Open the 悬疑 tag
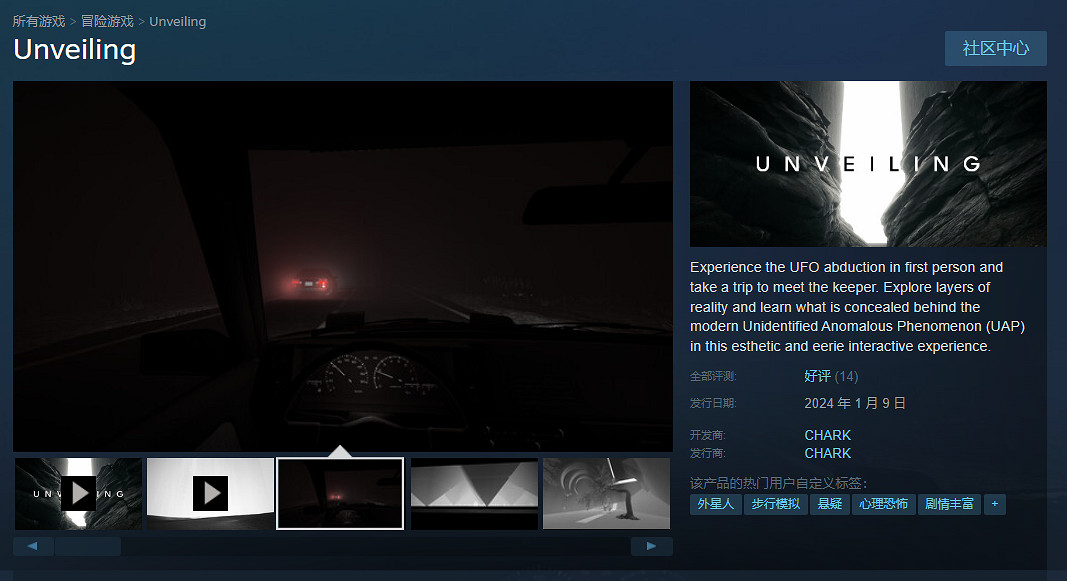Screen dimensions: 1067x581 (829, 504)
